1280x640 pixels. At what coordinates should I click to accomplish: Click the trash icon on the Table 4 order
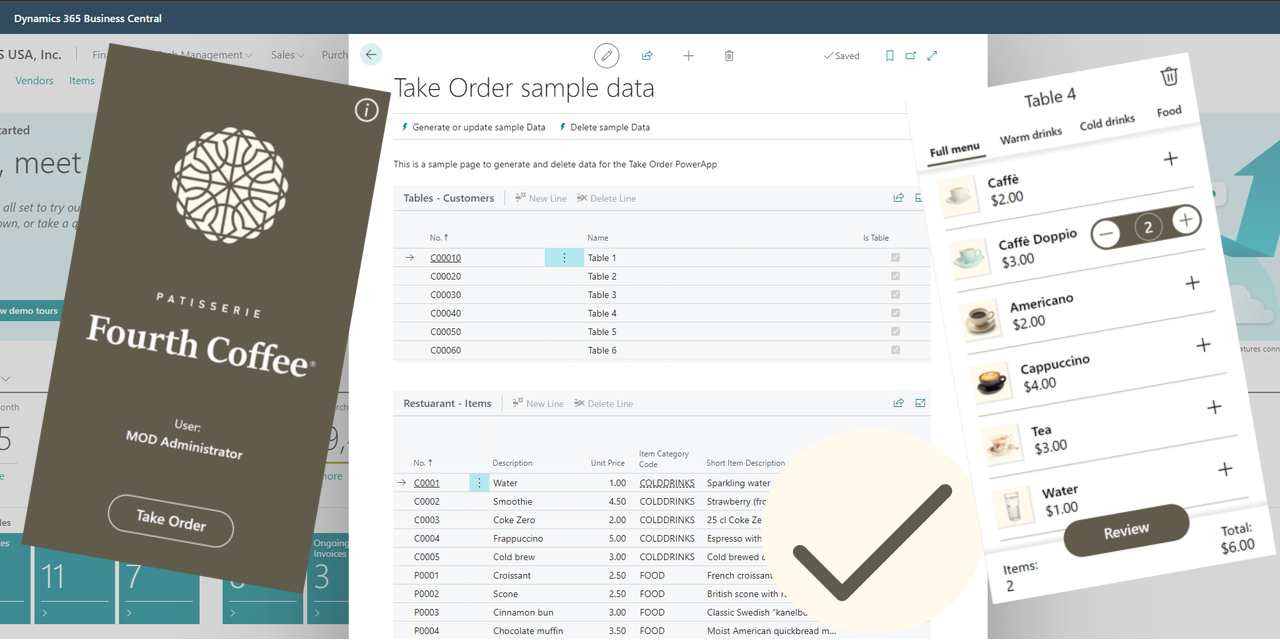pyautogui.click(x=1168, y=77)
